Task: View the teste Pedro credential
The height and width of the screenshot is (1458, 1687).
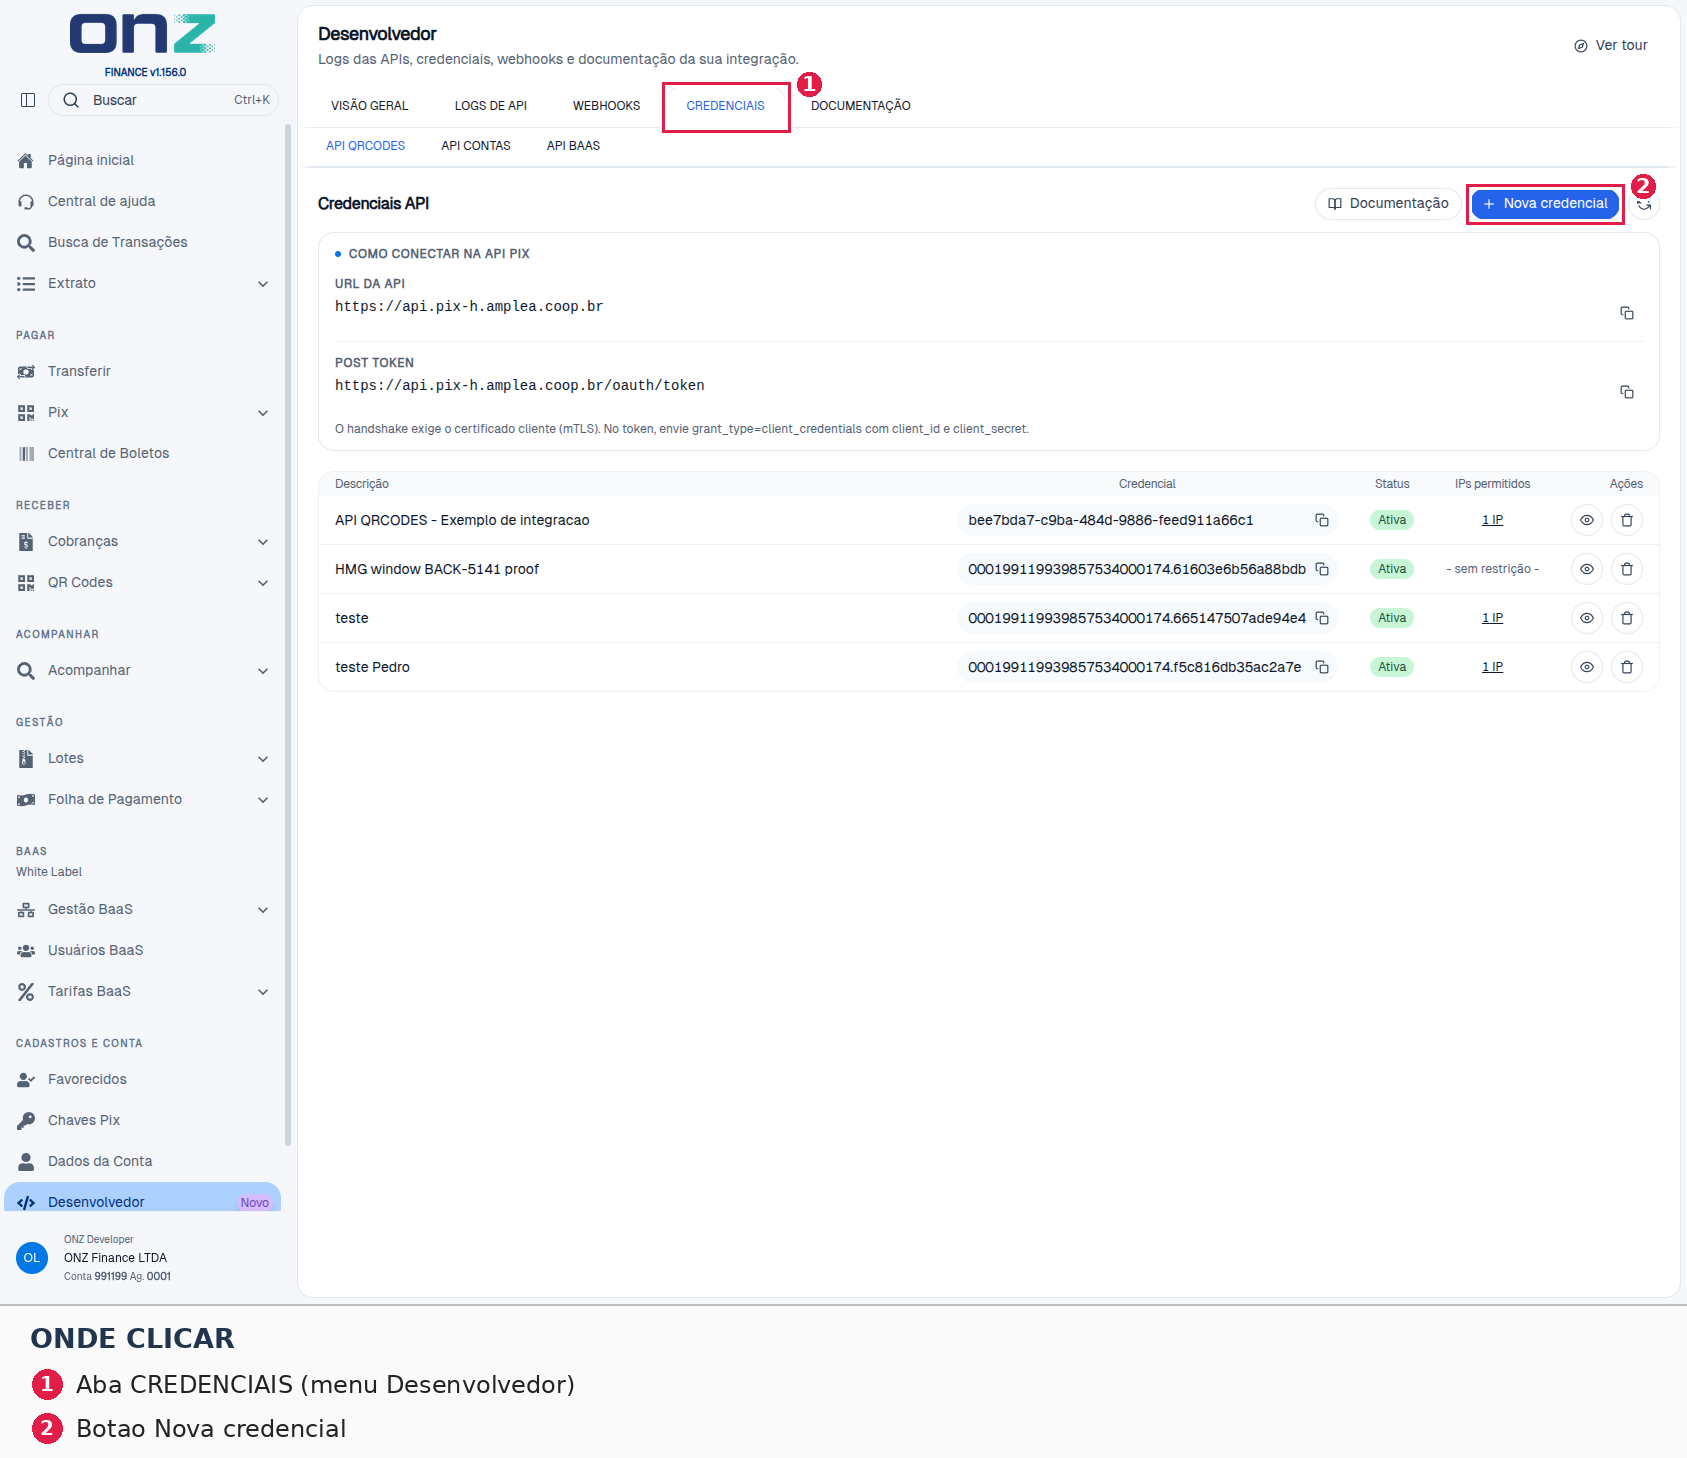Action: pyautogui.click(x=1586, y=667)
